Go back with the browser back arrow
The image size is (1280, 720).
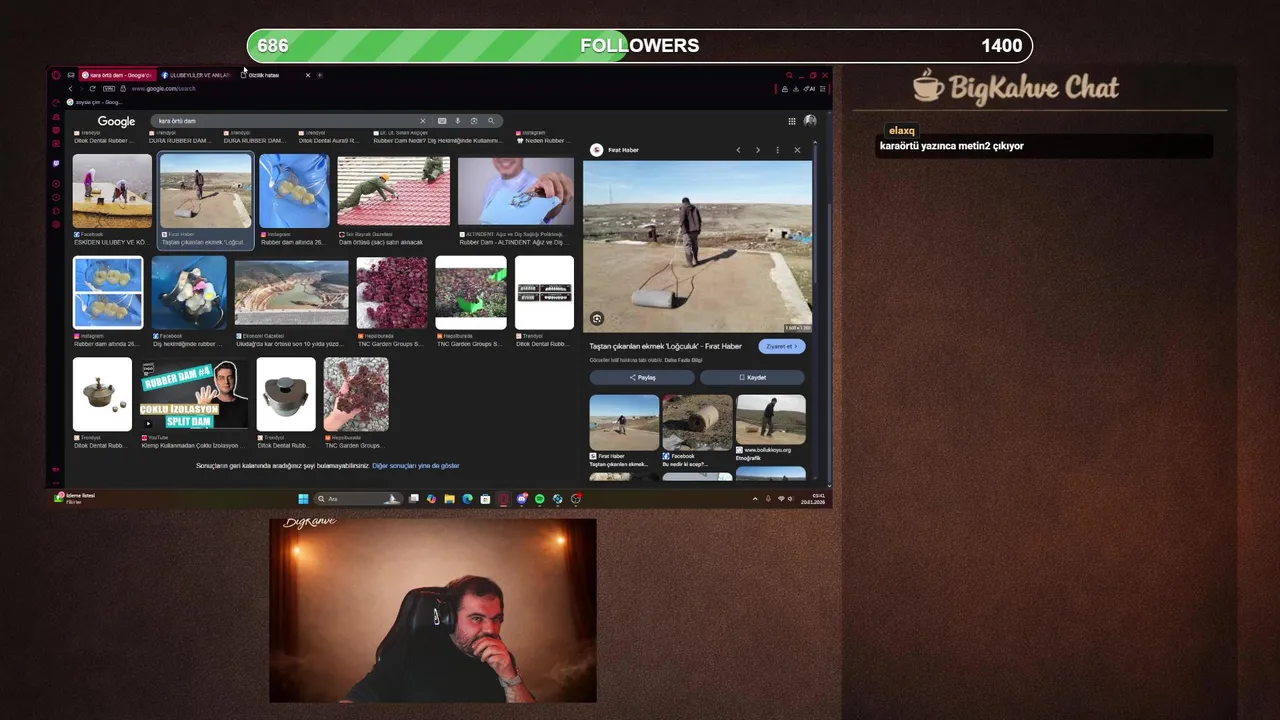coord(70,88)
